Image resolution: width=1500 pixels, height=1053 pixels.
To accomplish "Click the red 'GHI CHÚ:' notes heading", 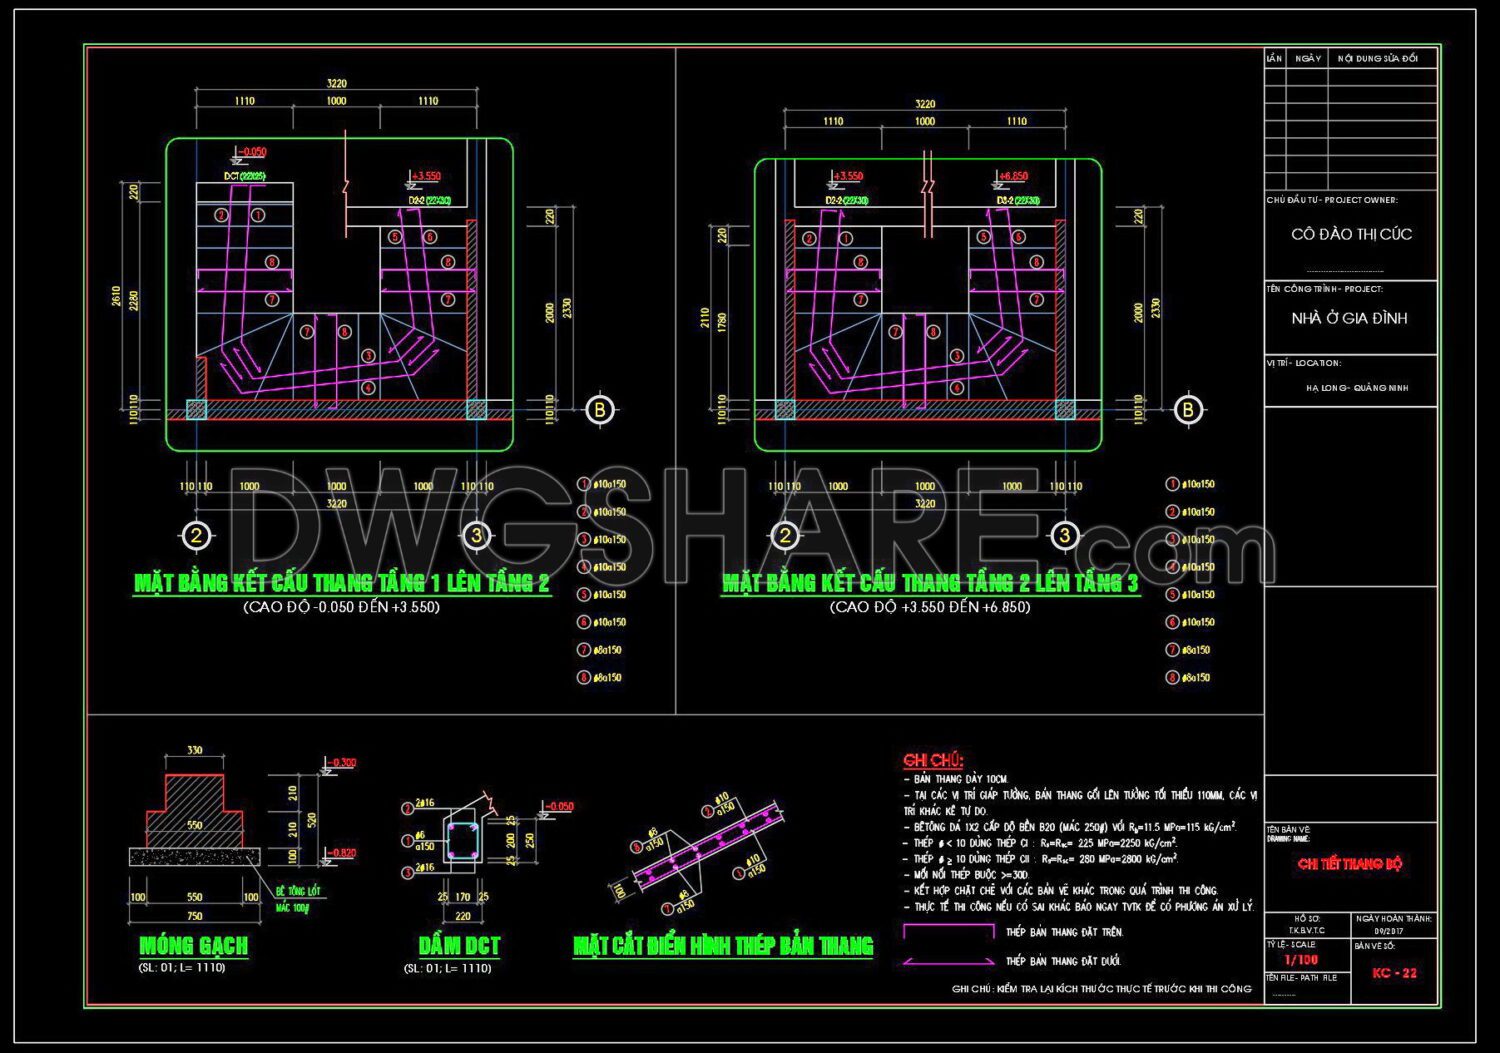I will click(x=933, y=761).
